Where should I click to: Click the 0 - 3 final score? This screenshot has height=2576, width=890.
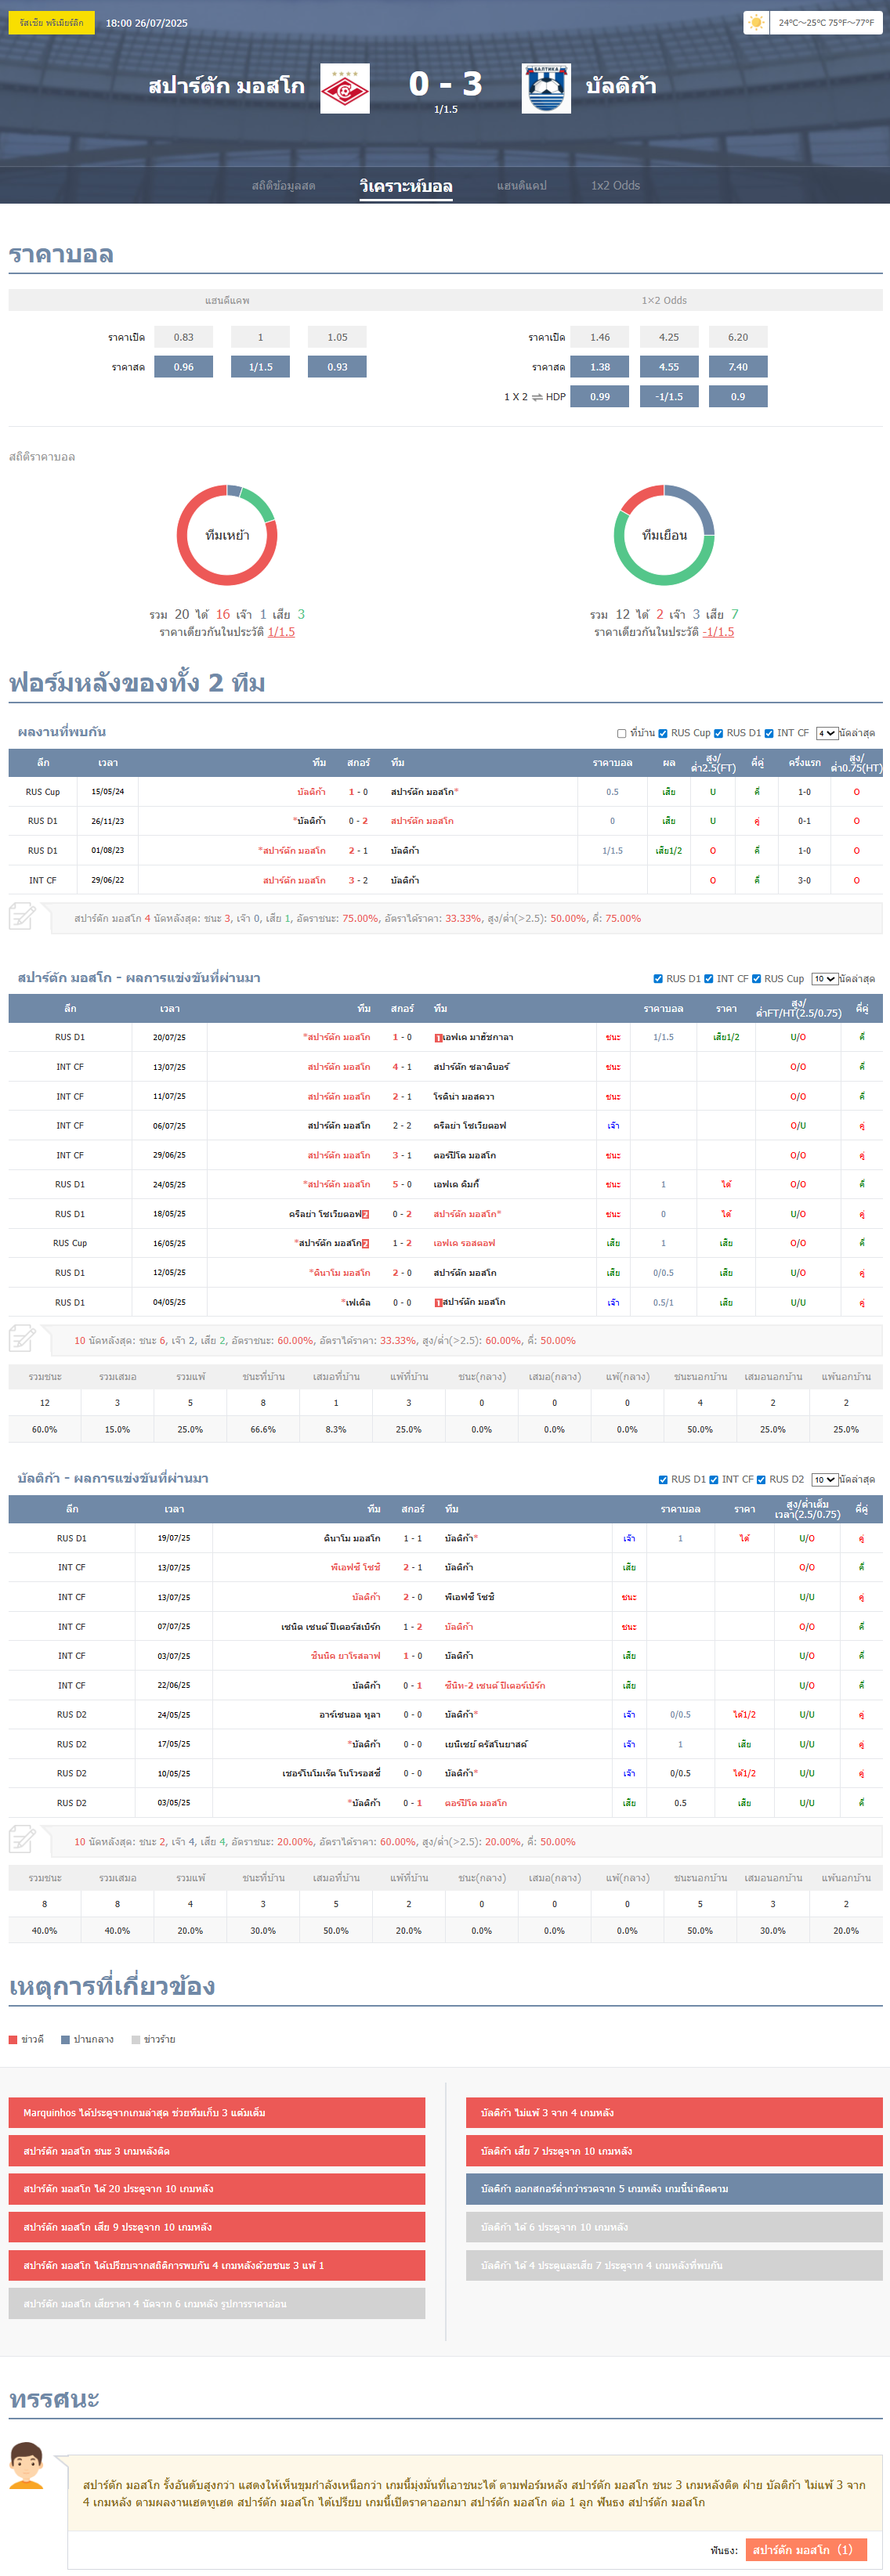pyautogui.click(x=446, y=84)
